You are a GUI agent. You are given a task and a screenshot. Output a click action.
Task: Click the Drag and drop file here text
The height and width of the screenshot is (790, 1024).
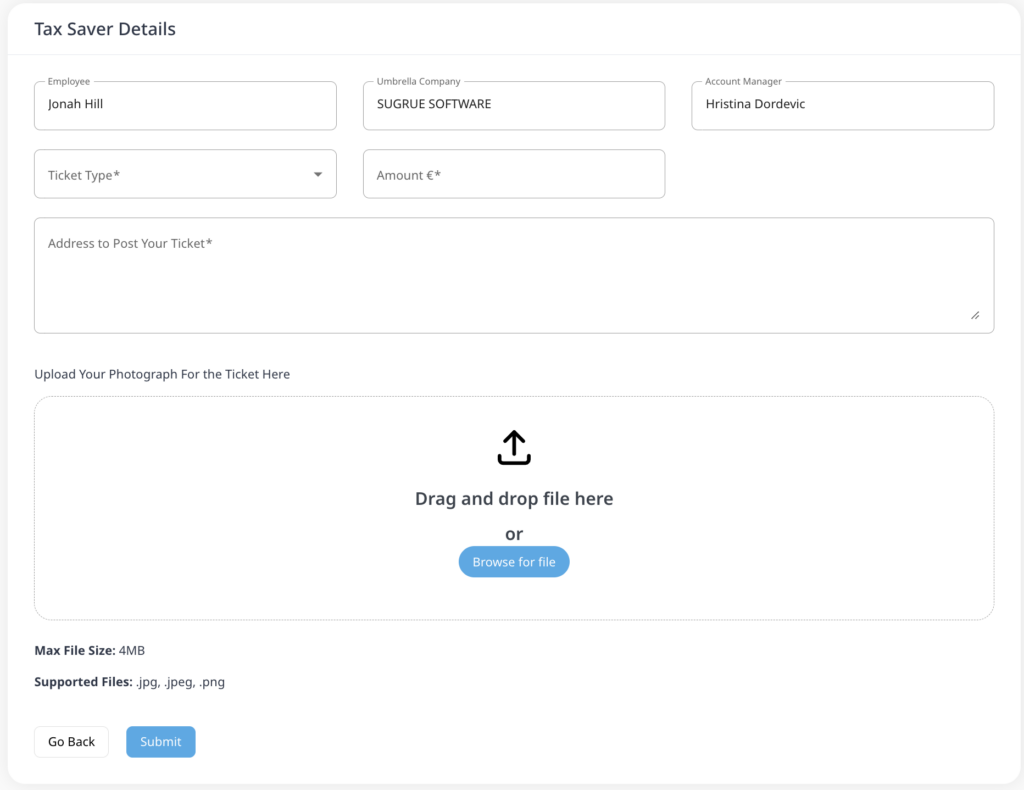[514, 499]
